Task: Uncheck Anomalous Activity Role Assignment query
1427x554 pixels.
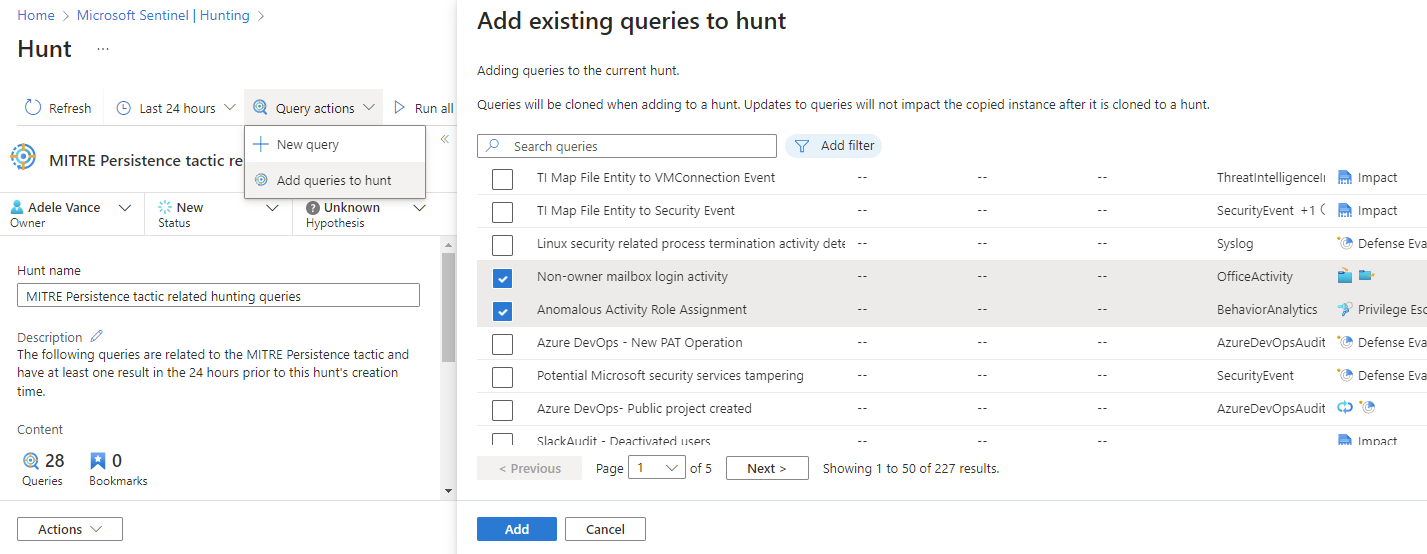Action: click(503, 311)
